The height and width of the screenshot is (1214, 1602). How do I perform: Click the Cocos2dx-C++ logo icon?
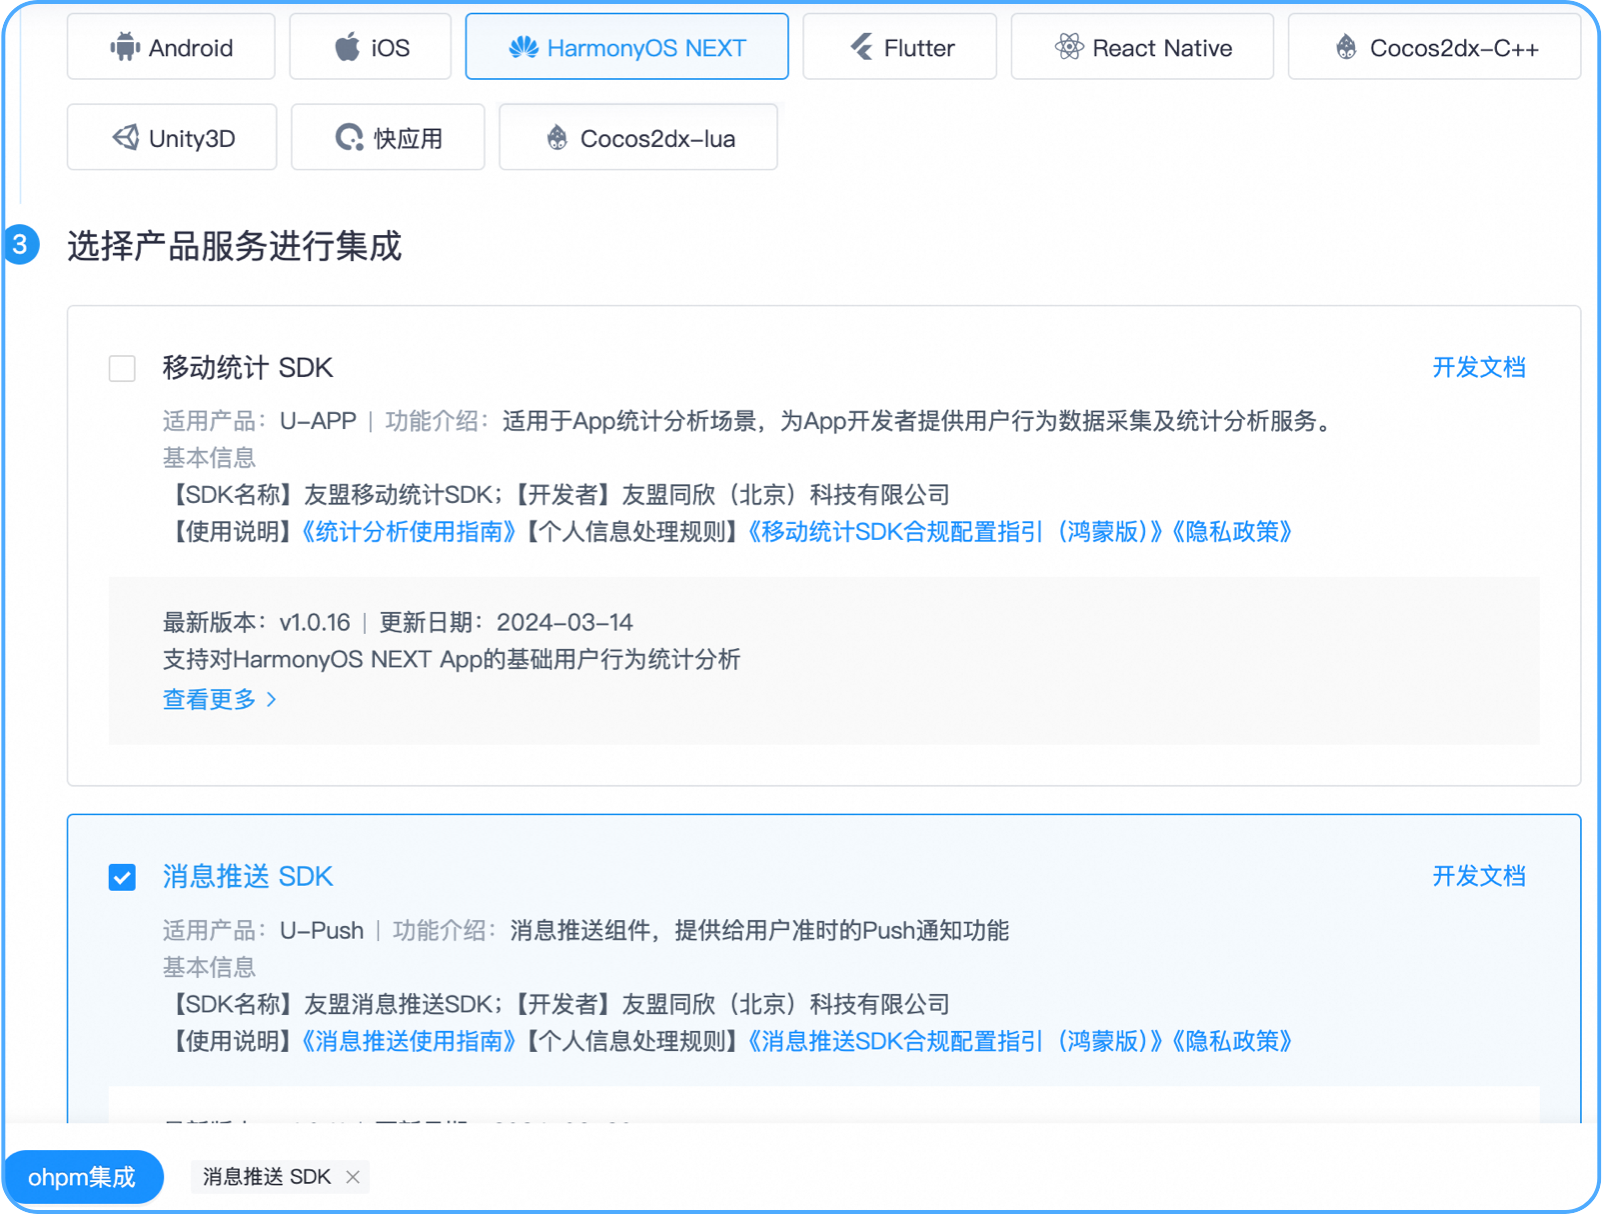pos(1346,47)
